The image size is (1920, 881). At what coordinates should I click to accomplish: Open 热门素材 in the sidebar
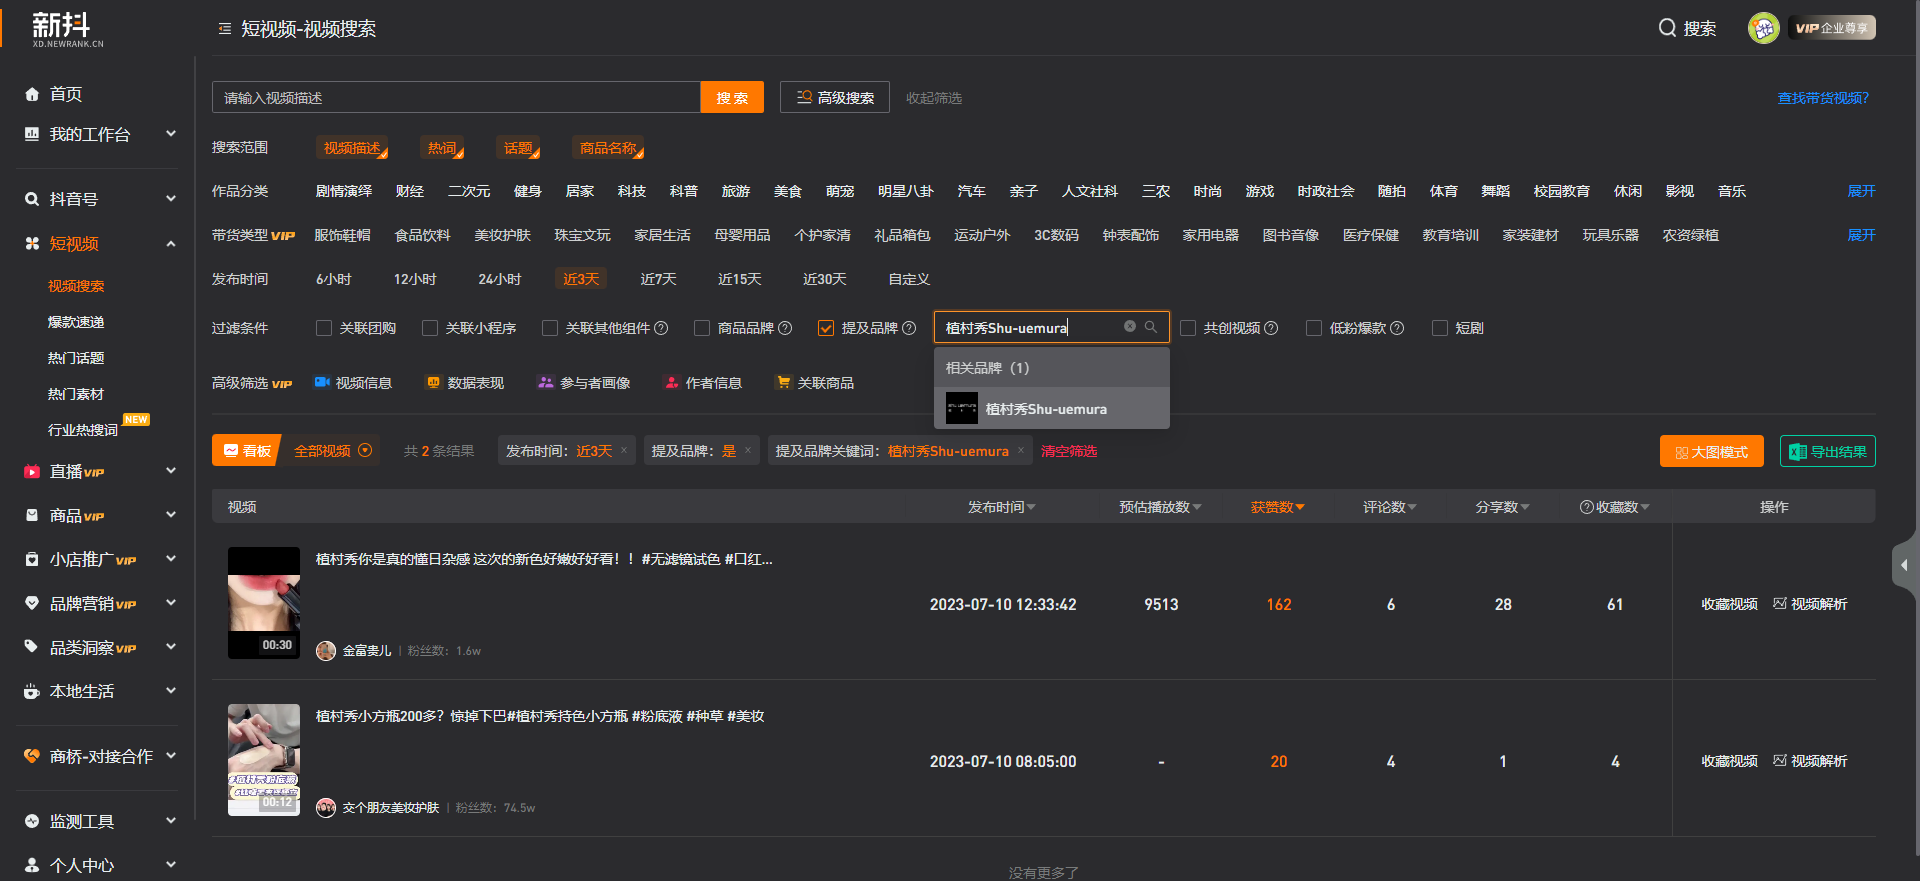76,394
